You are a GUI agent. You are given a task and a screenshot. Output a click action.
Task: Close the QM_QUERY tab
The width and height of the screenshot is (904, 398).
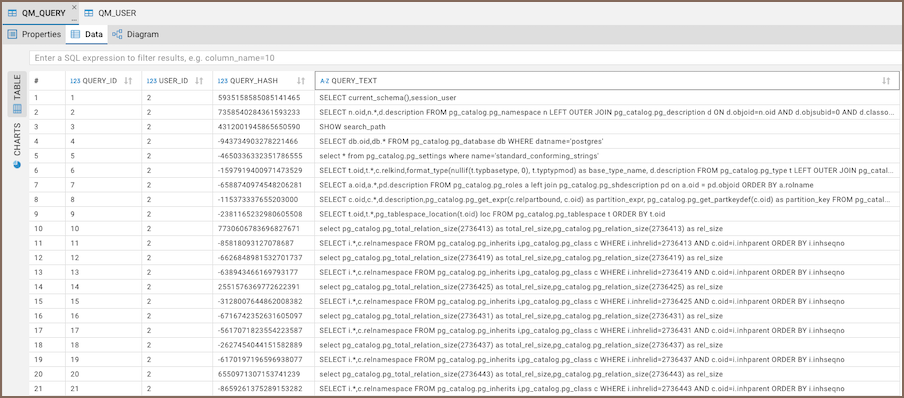pyautogui.click(x=74, y=7)
